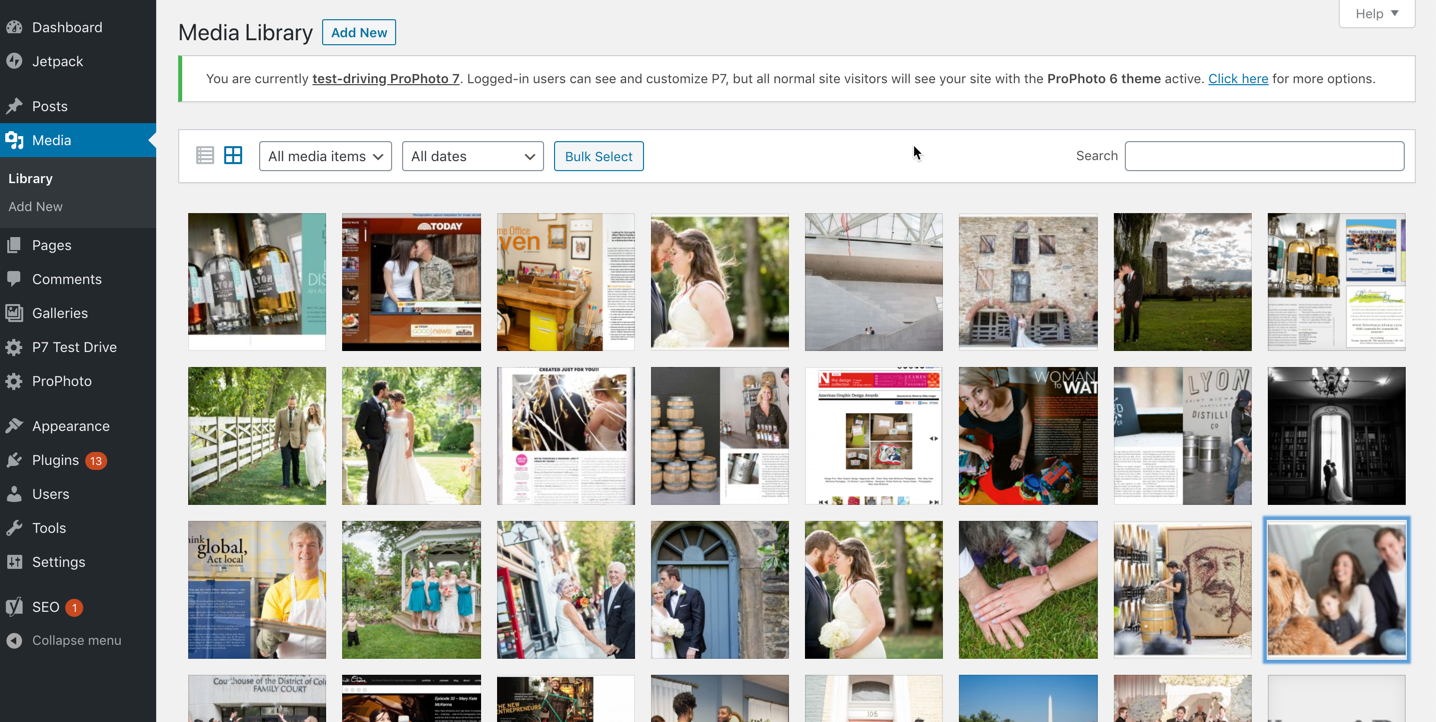
Task: Follow the Click here link
Action: tap(1238, 79)
